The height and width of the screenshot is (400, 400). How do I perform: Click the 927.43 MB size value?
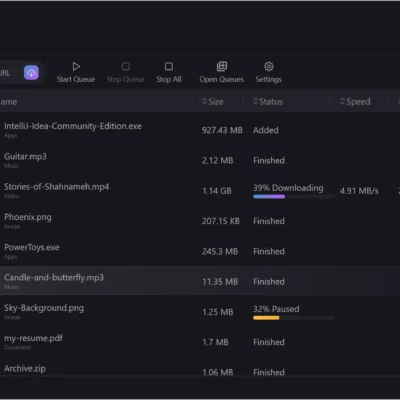(x=222, y=130)
